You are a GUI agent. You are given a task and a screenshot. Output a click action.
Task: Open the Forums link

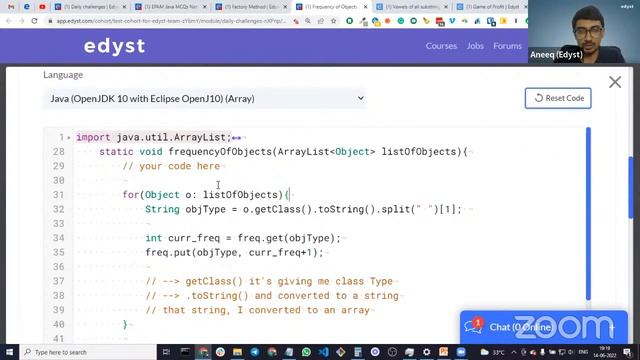point(507,46)
